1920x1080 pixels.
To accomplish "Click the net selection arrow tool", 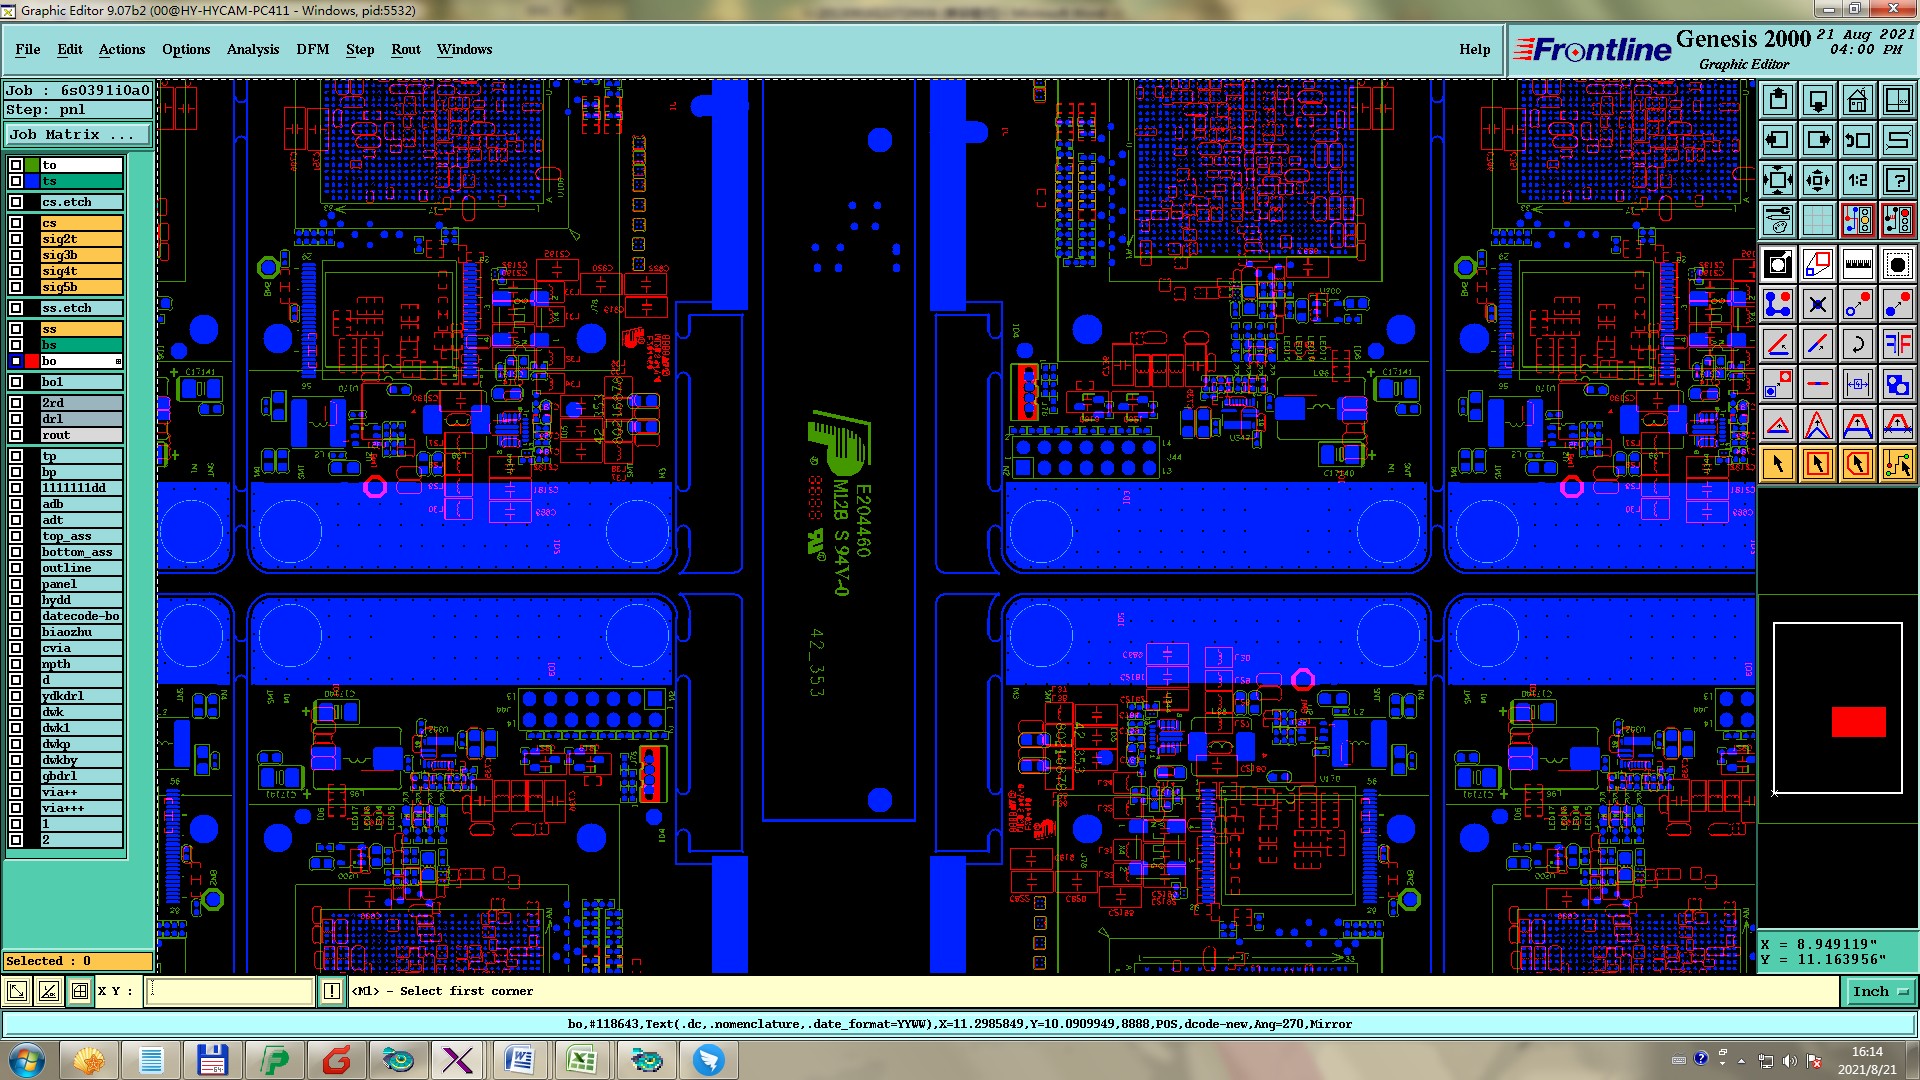I will pyautogui.click(x=1897, y=464).
